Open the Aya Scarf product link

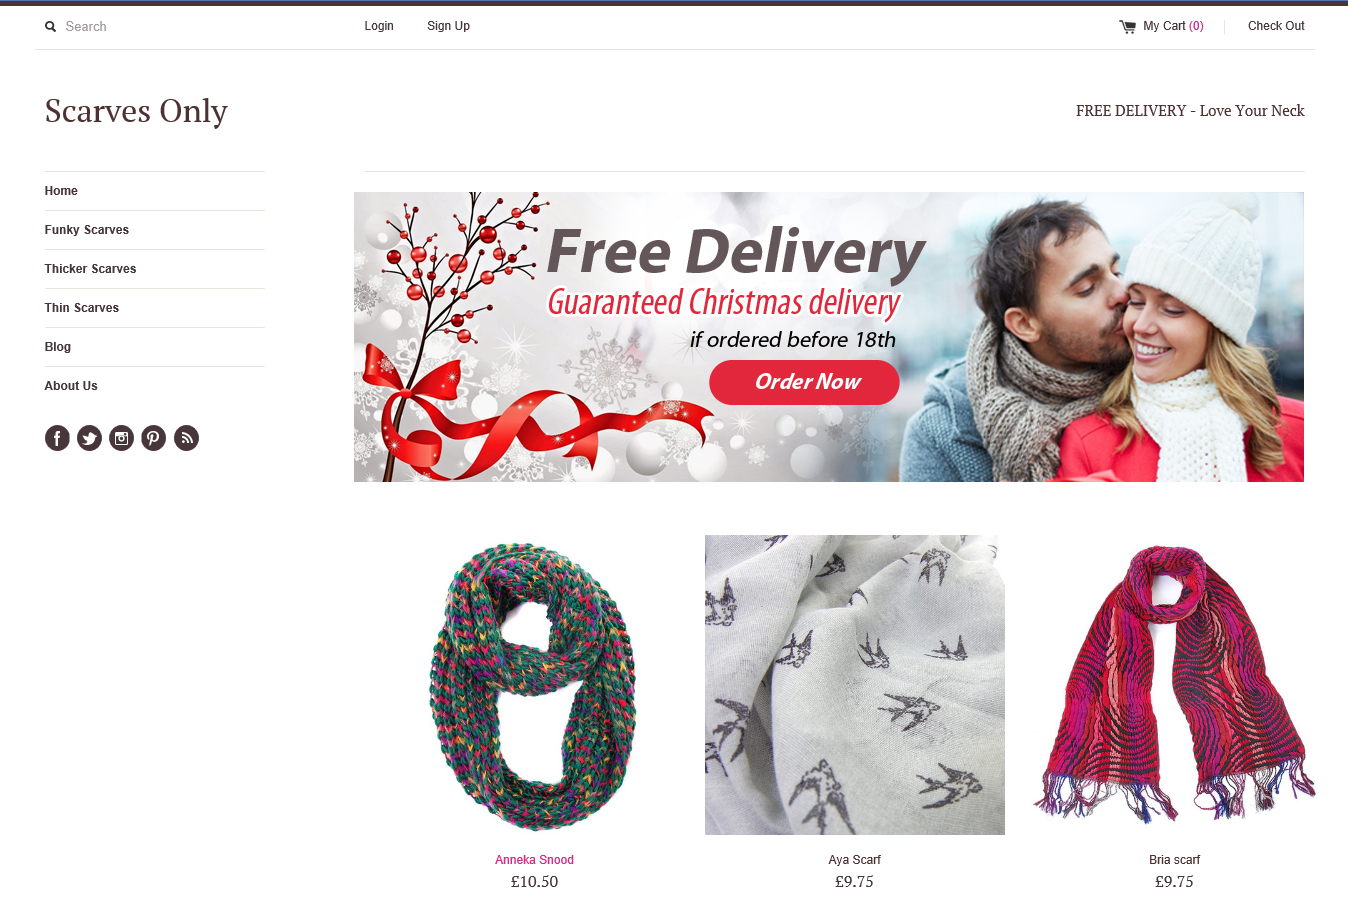(x=854, y=860)
